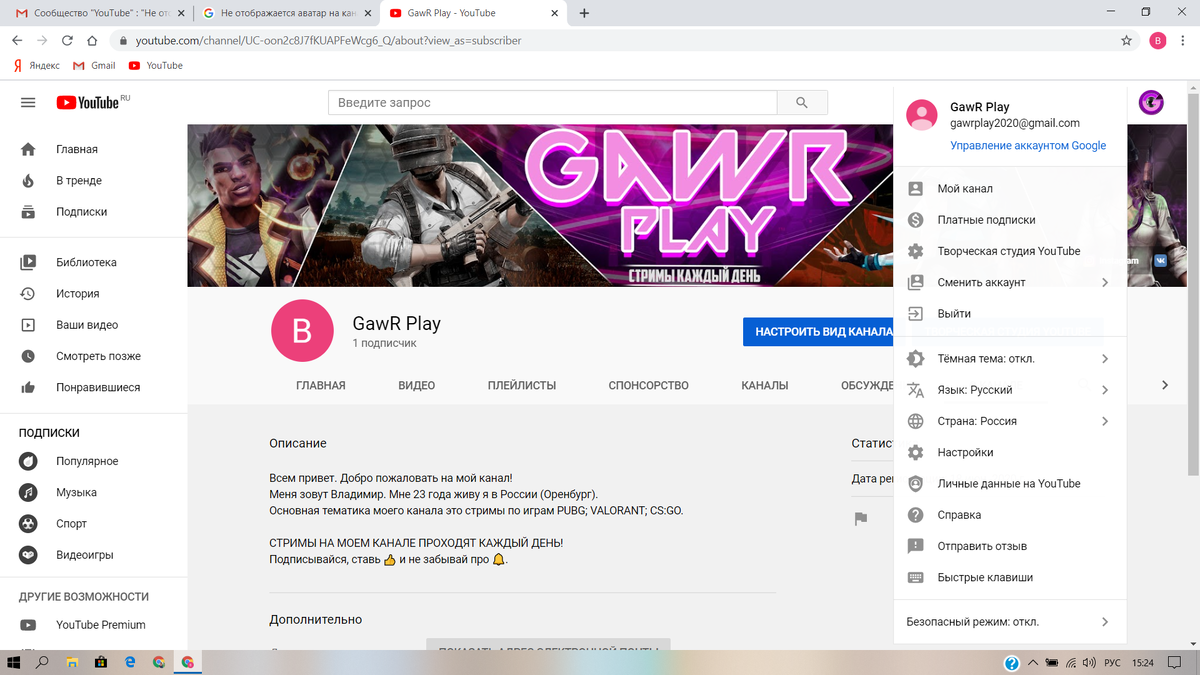Switch to the Gmail community browser tab
1200x675 pixels.
pyautogui.click(x=99, y=13)
